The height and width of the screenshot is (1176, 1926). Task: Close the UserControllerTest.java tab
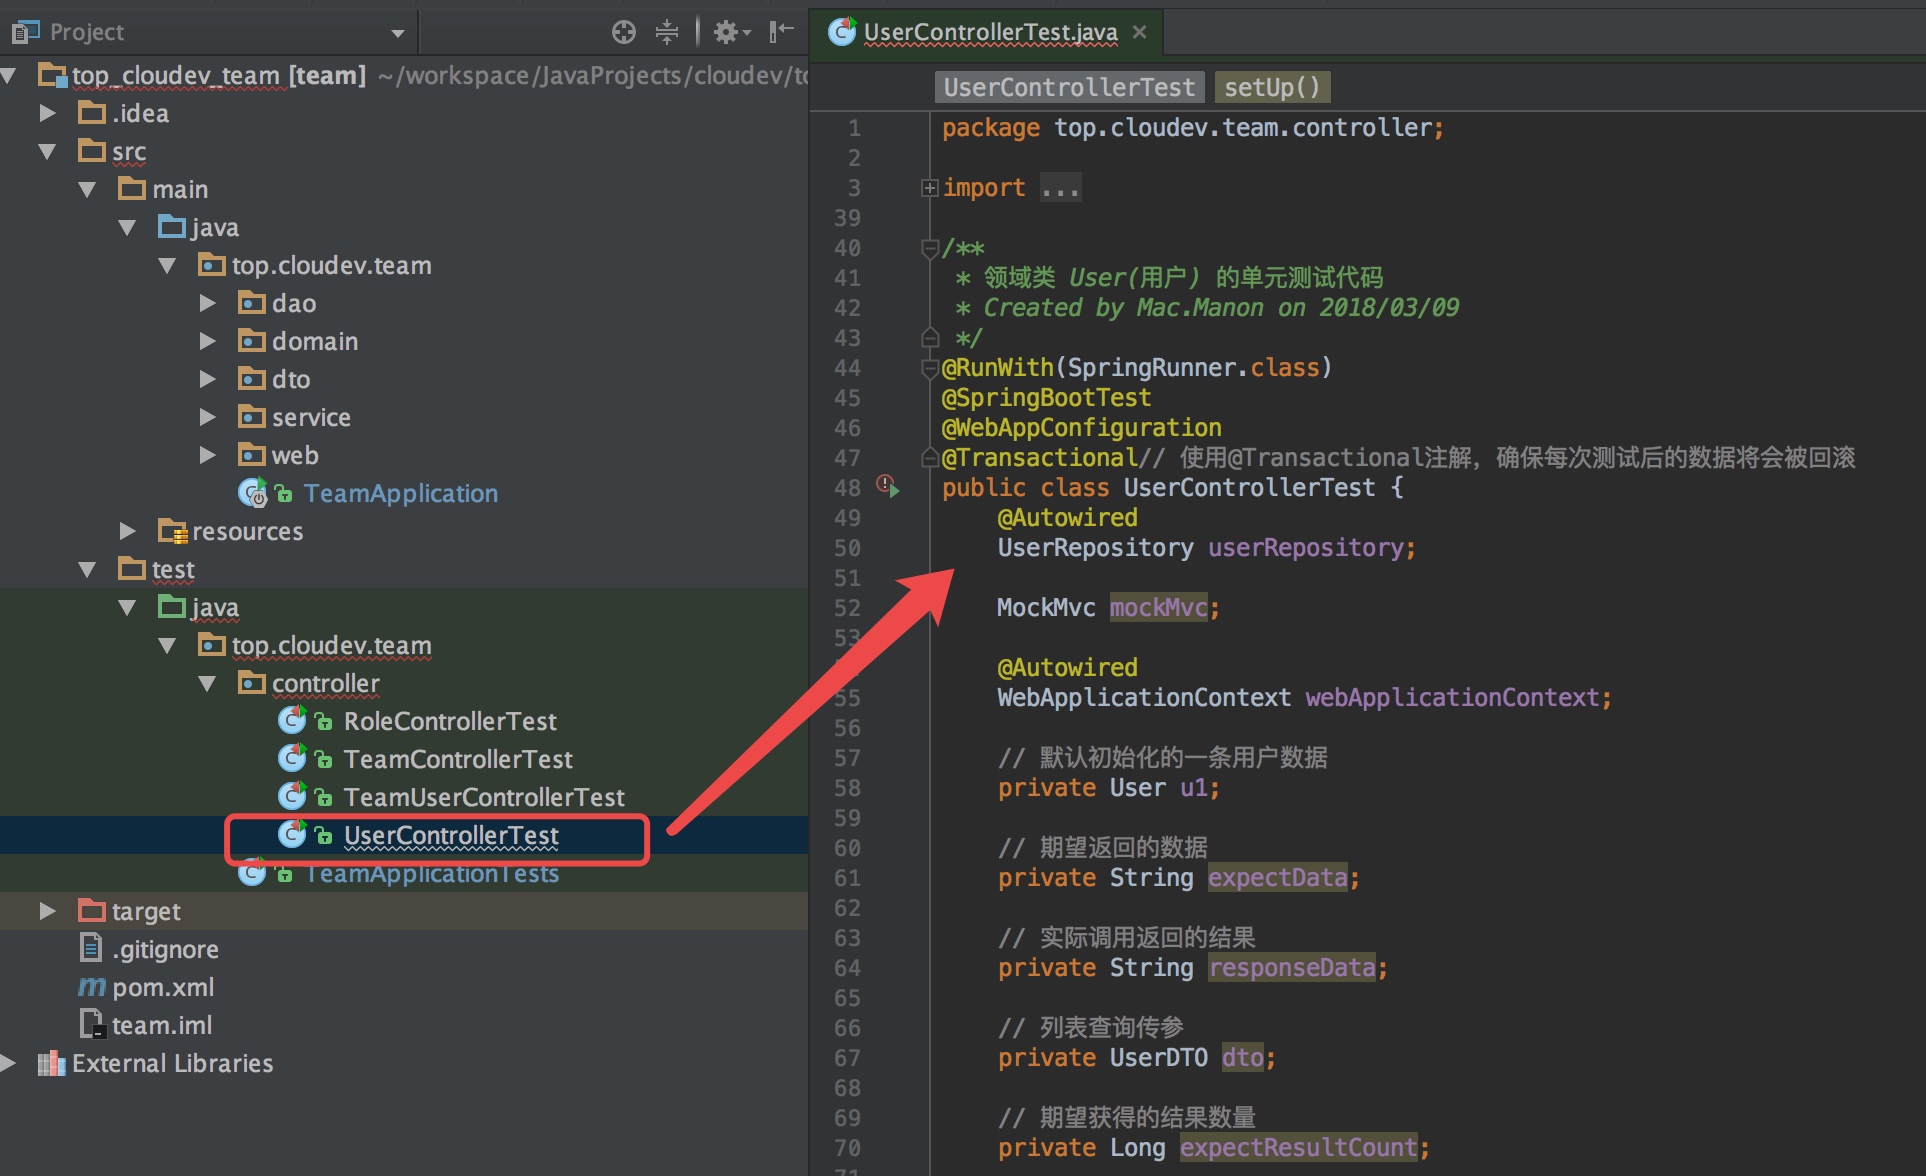(x=1139, y=32)
